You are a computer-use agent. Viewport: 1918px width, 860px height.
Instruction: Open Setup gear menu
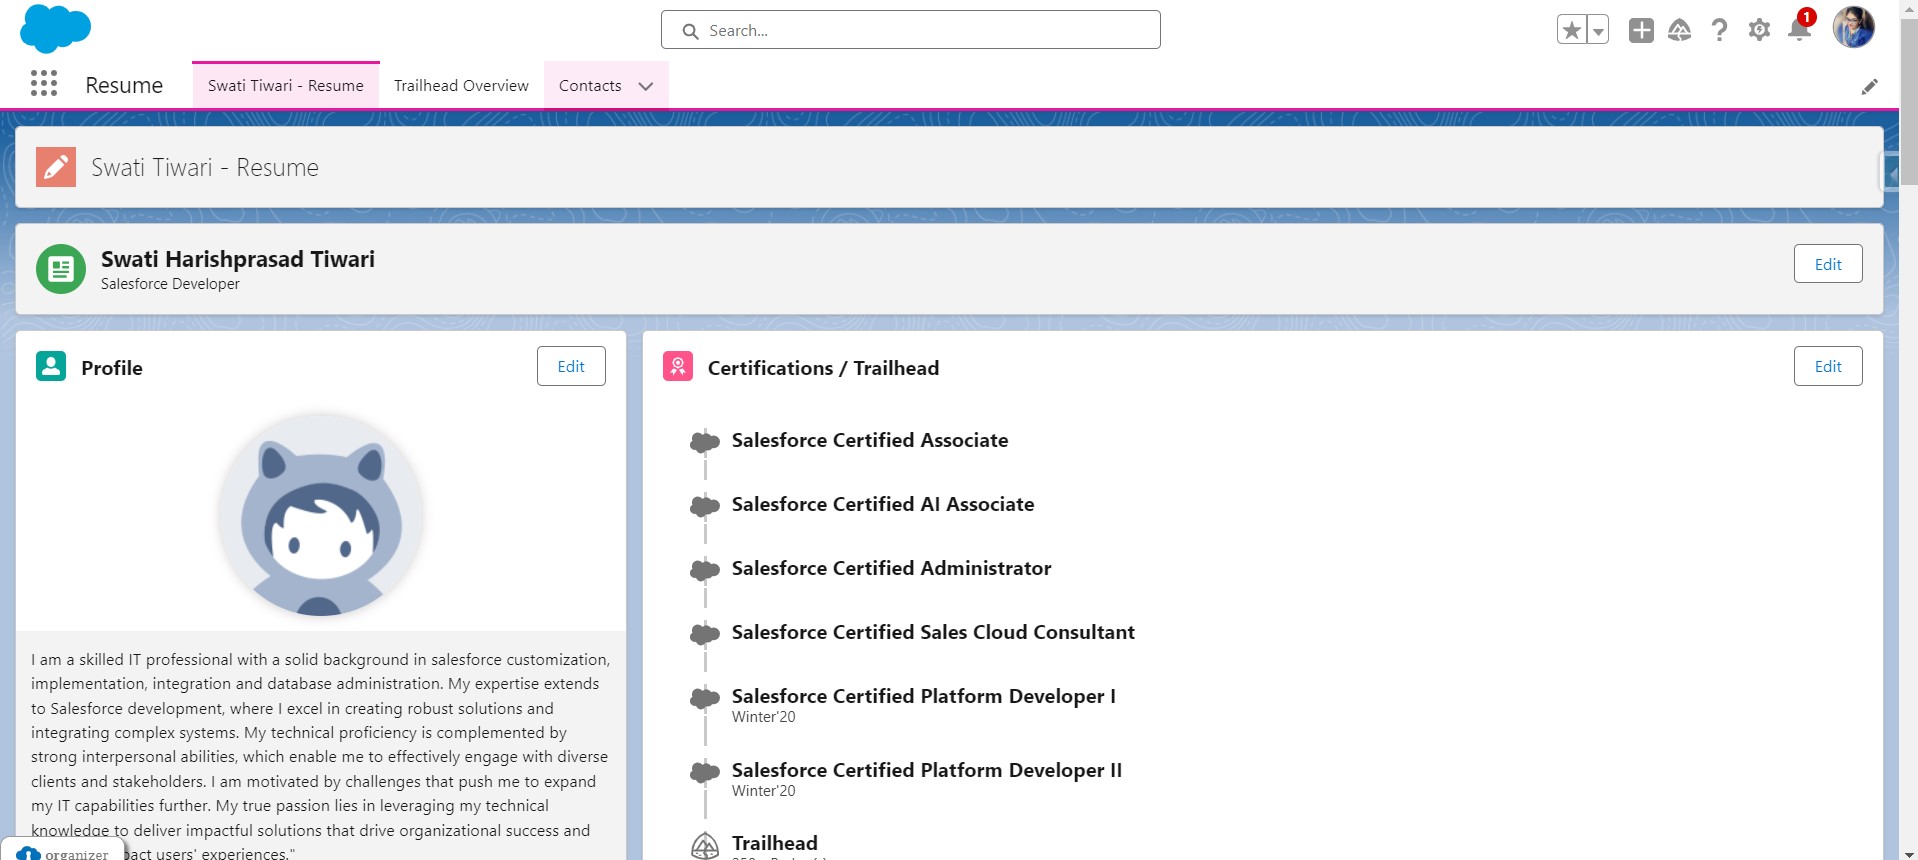[1759, 30]
